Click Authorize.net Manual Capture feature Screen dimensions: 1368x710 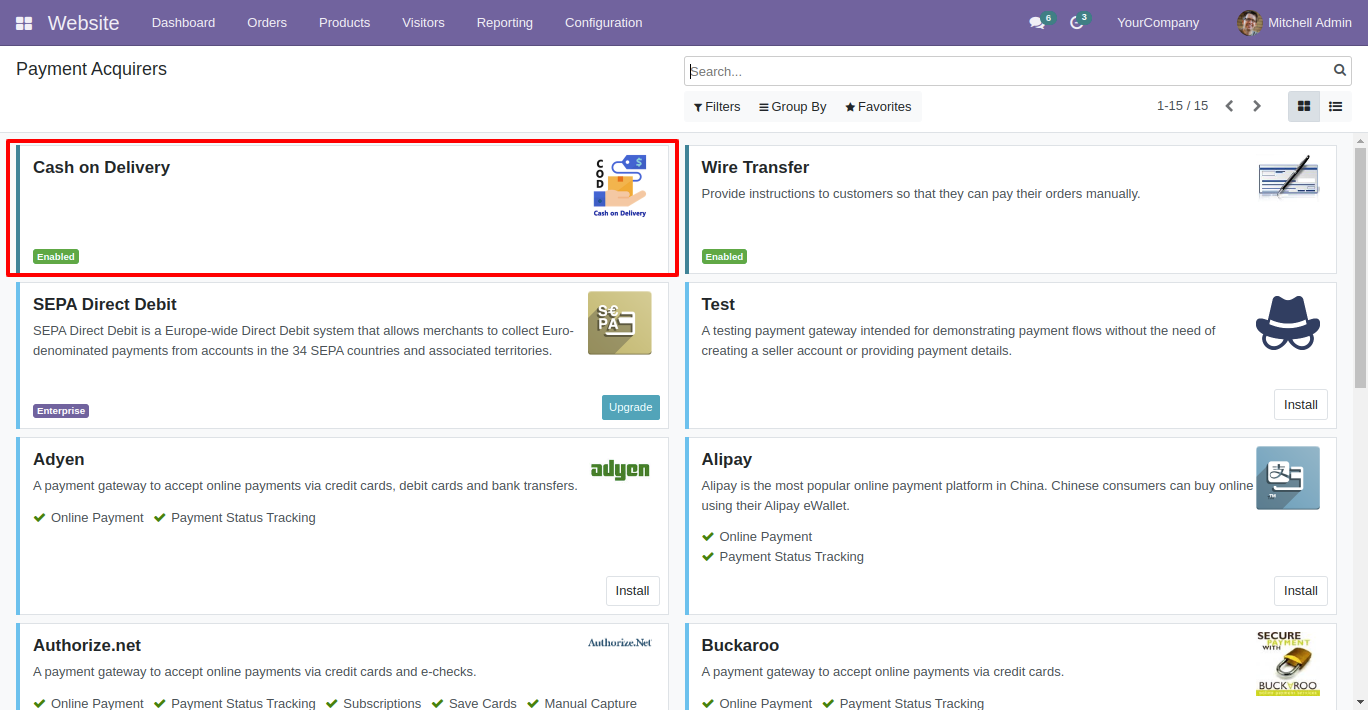tap(581, 704)
